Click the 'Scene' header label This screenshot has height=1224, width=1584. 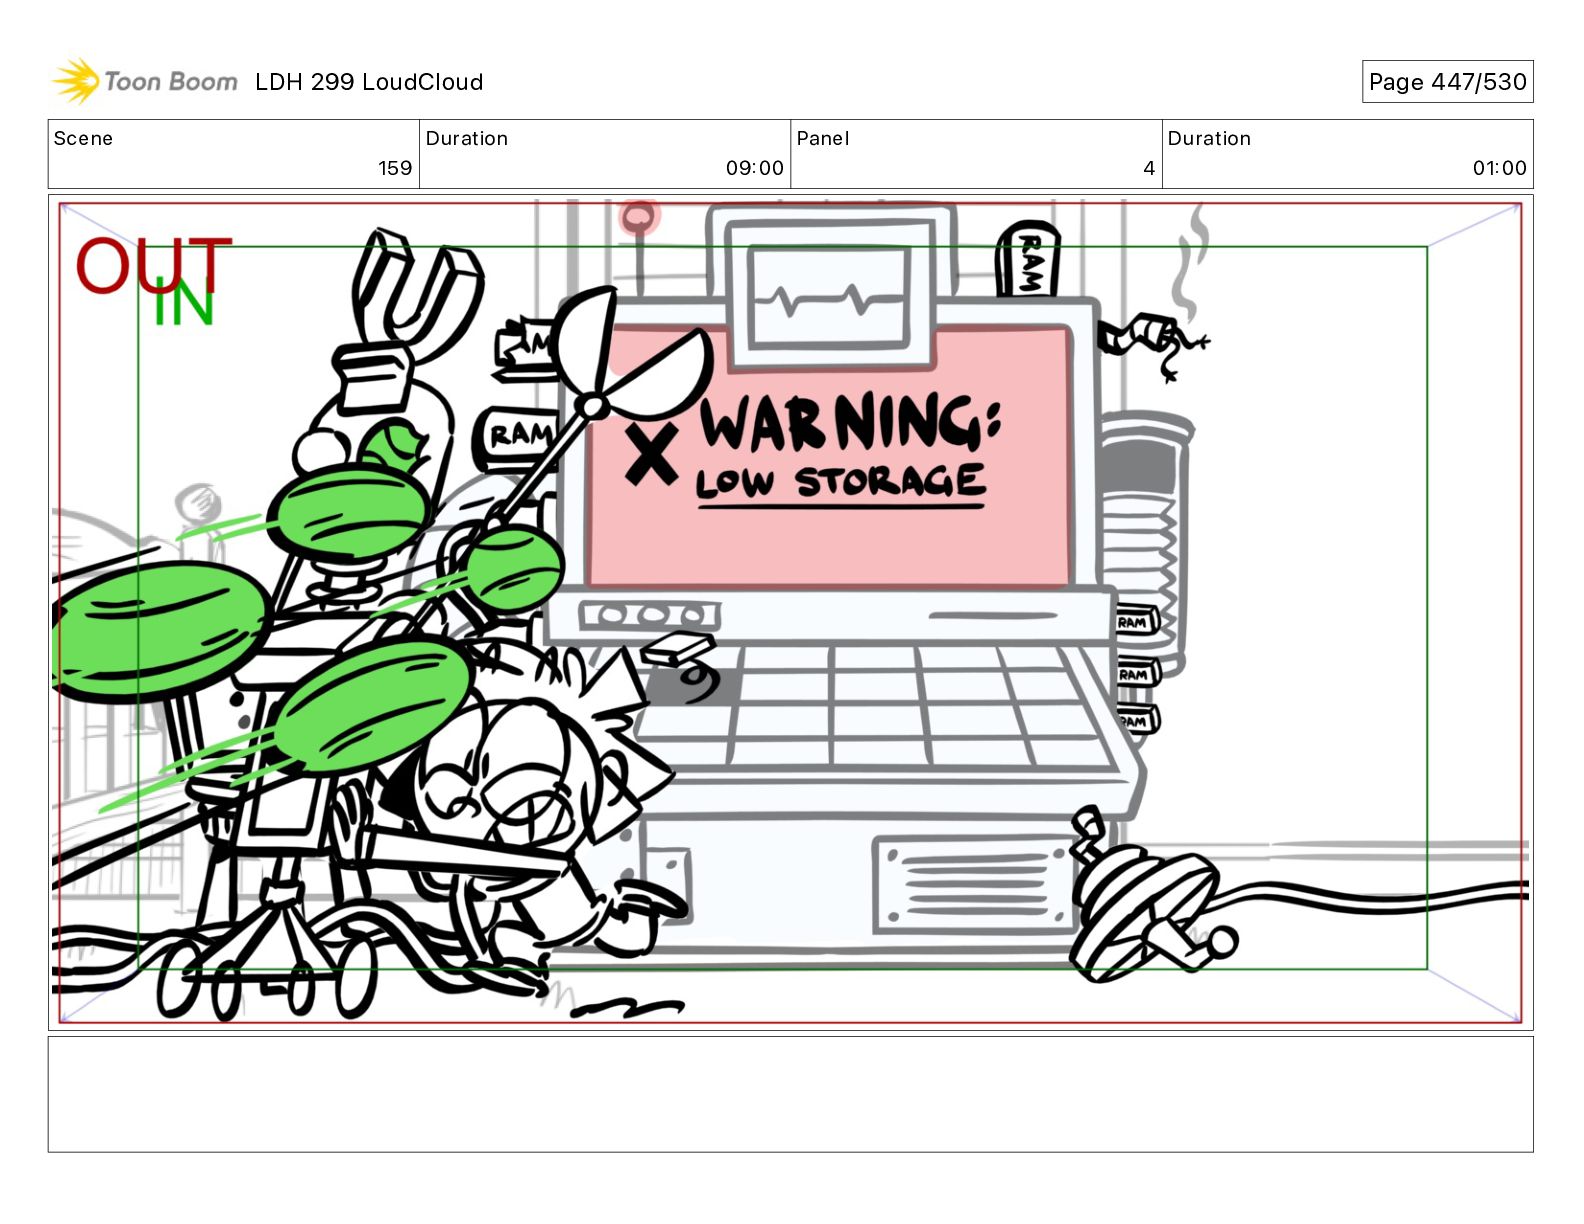tap(83, 139)
